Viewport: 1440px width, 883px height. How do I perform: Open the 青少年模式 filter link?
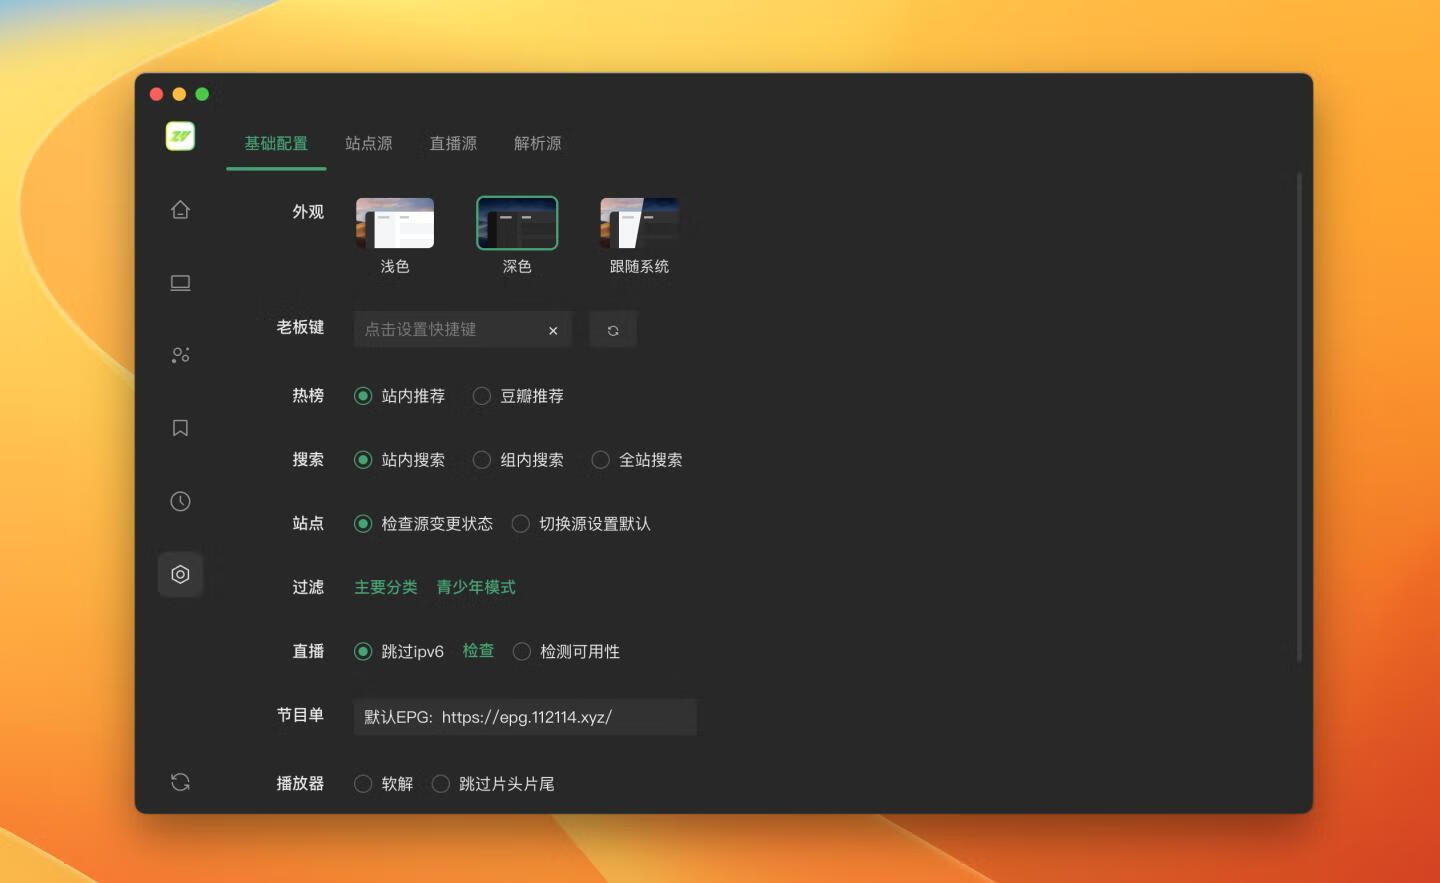tap(476, 587)
